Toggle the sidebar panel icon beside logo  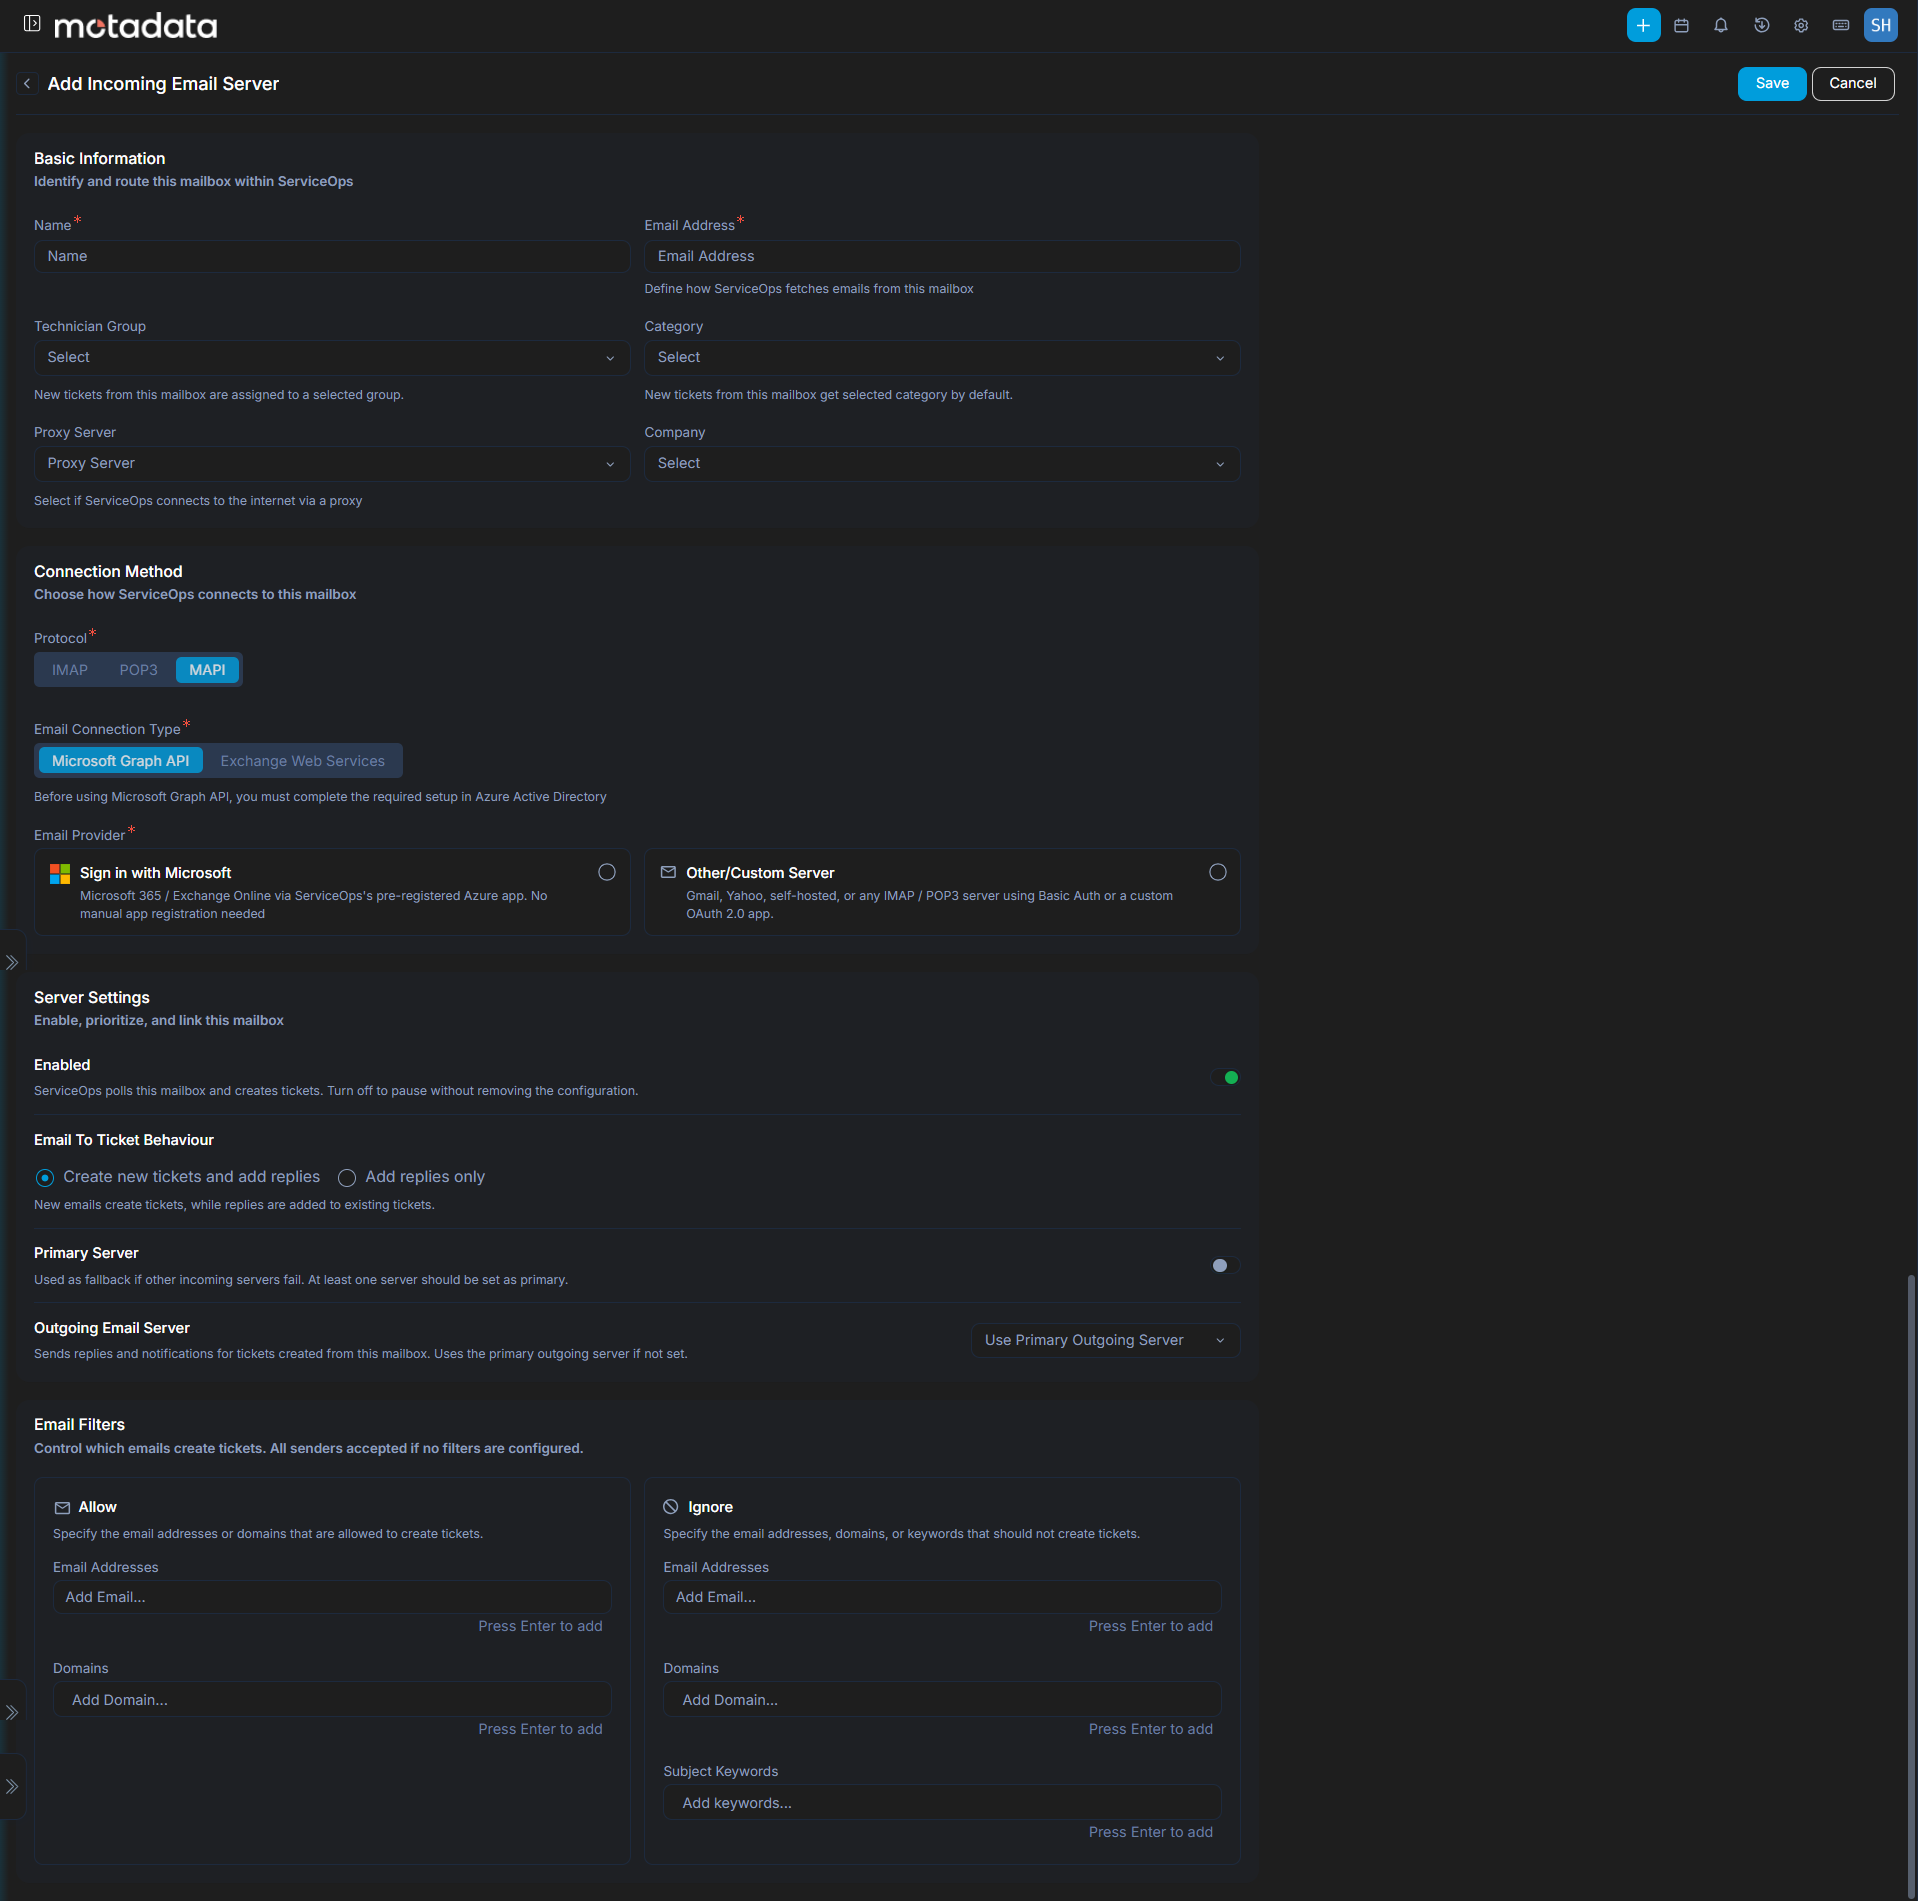[32, 24]
